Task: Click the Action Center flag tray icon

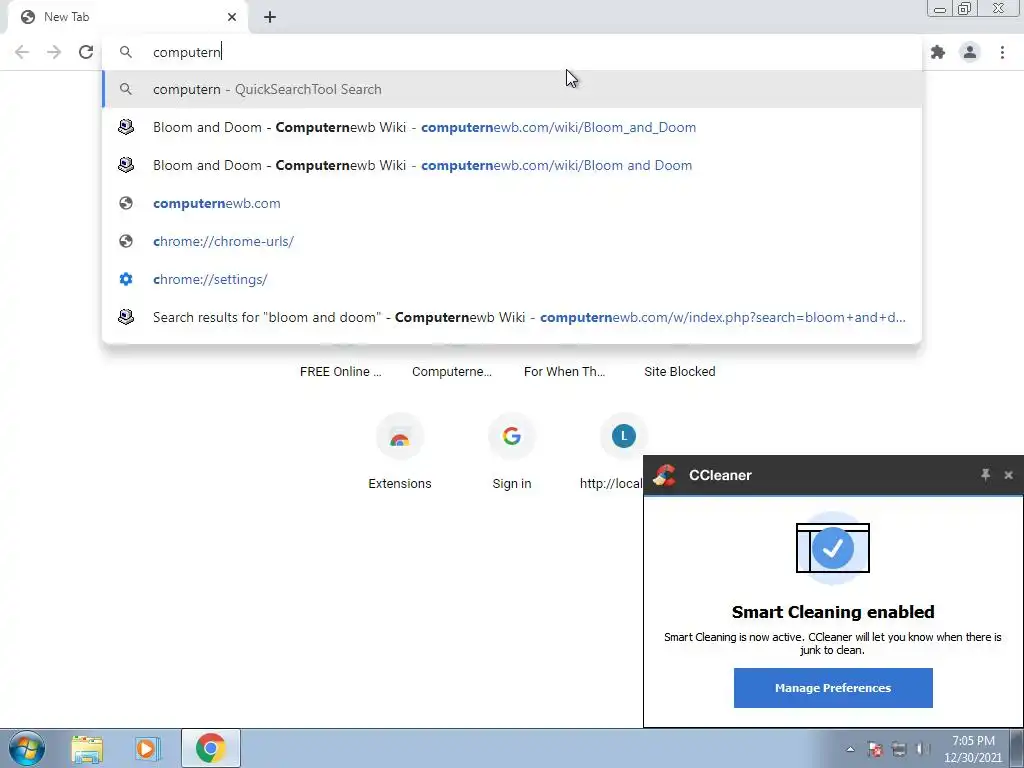Action: (875, 749)
